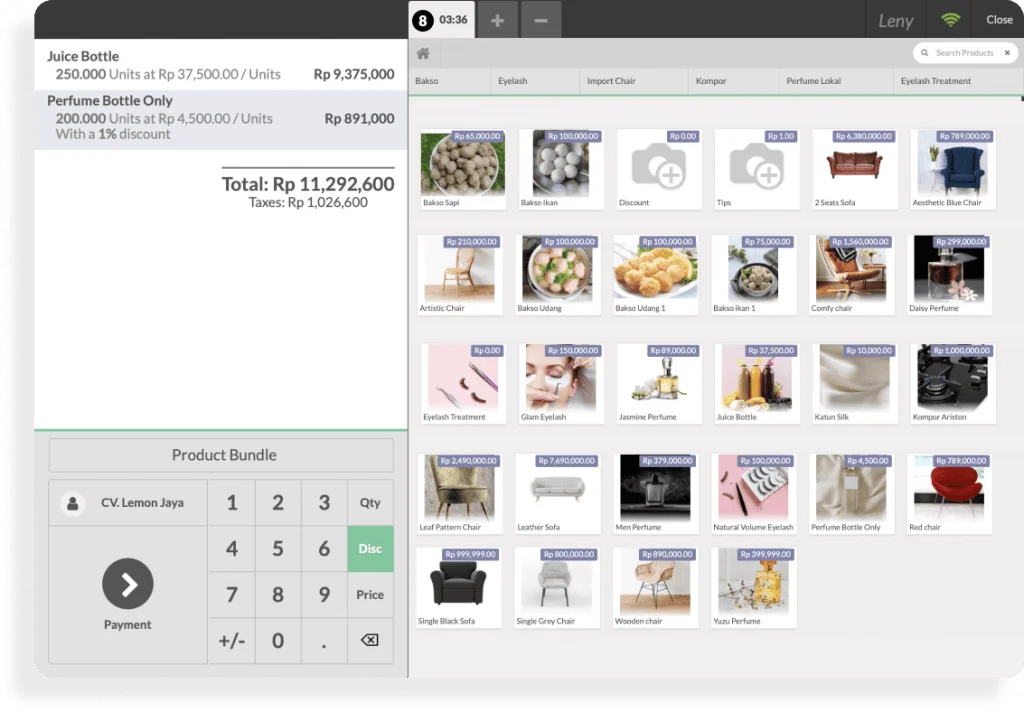
Task: Click the Payment arrow button
Action: pyautogui.click(x=128, y=584)
